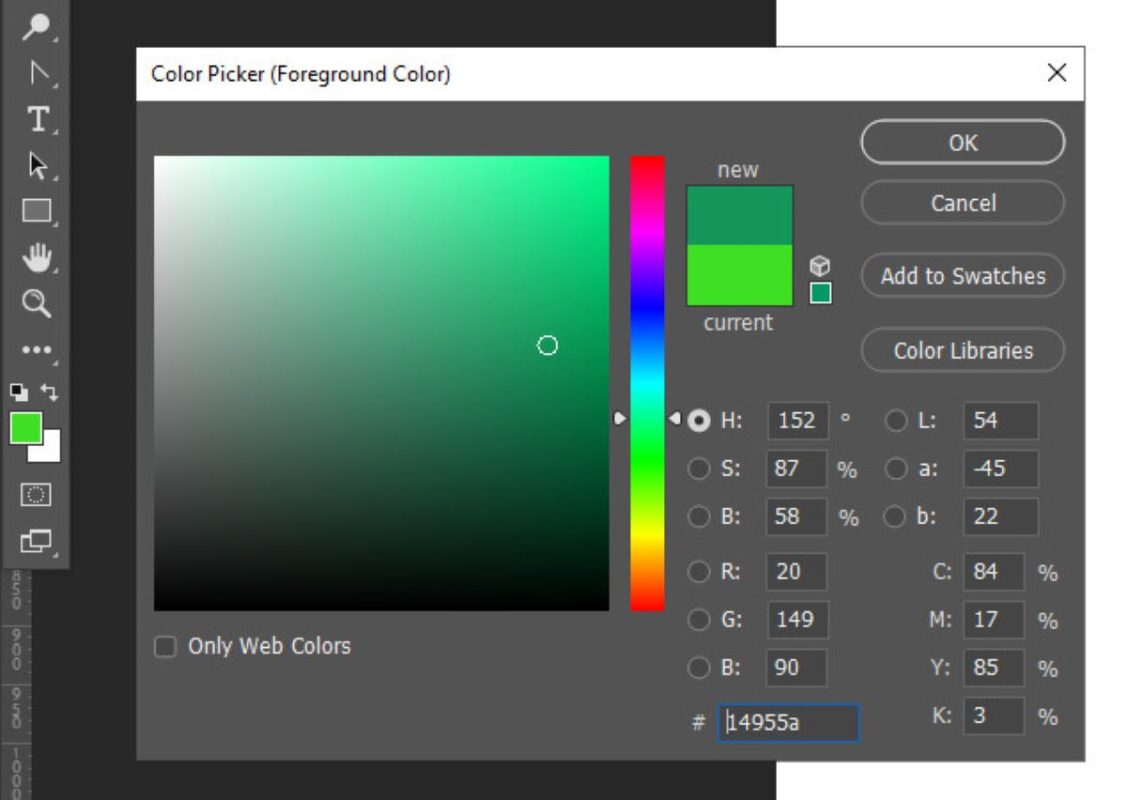Select the Pen tool in toolbar
Screen dimensions: 1127x800
click(37, 72)
